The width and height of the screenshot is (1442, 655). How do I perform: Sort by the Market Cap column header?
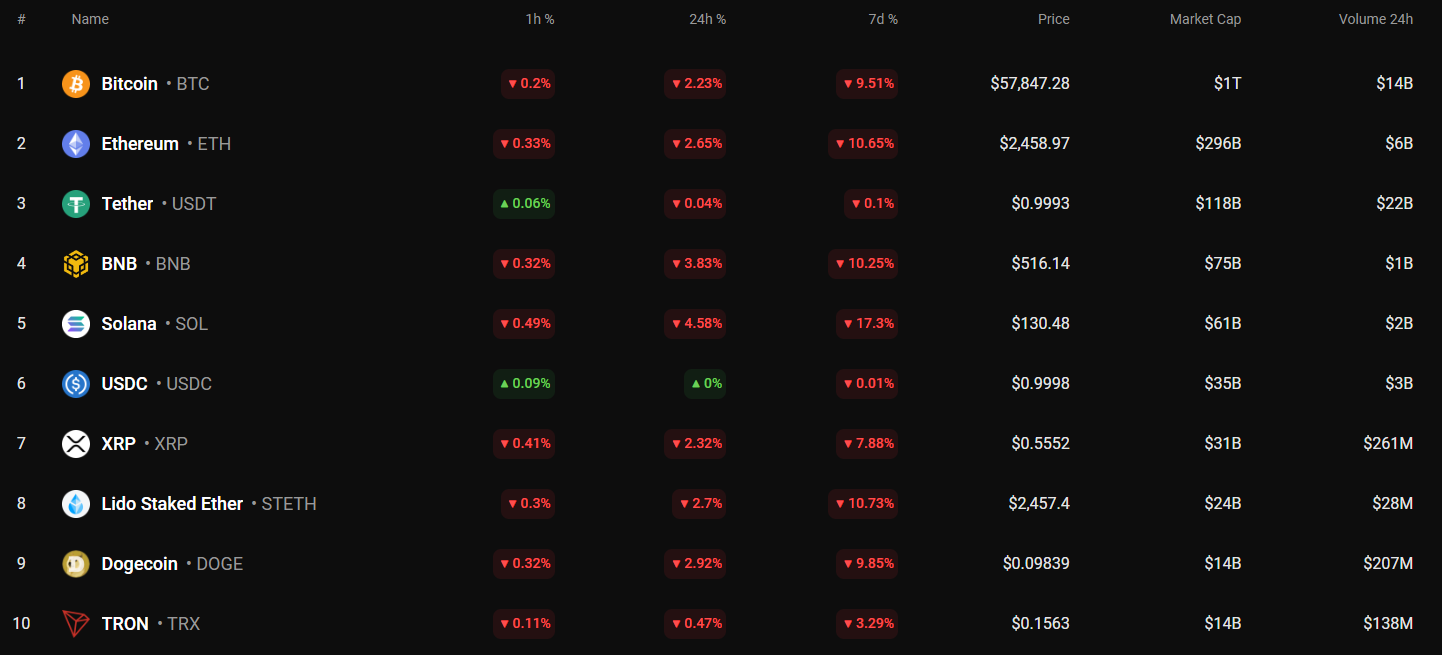click(1205, 19)
